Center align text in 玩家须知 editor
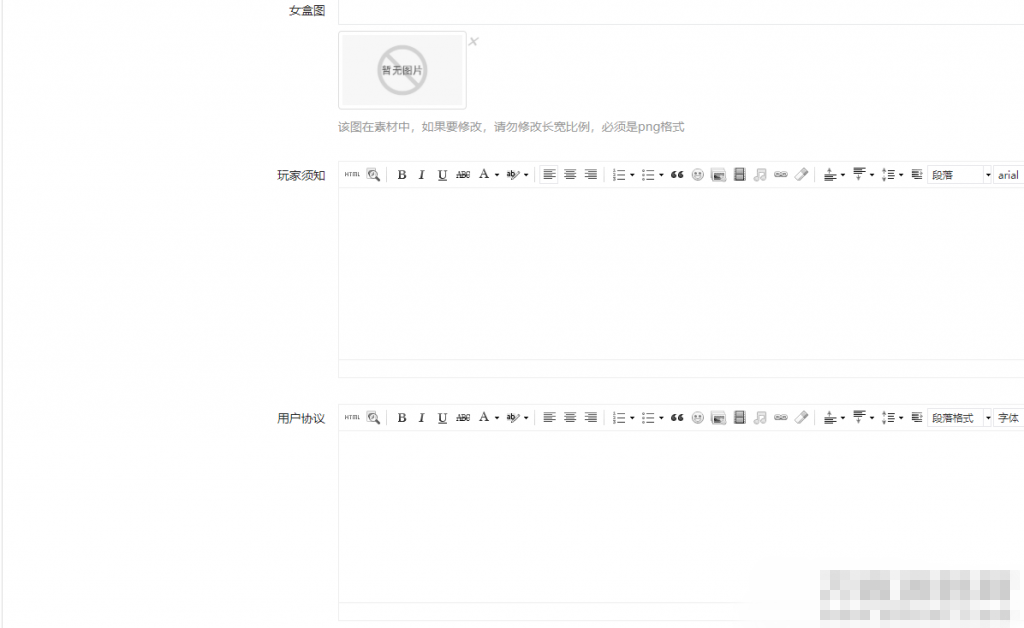1024x628 pixels. (570, 174)
